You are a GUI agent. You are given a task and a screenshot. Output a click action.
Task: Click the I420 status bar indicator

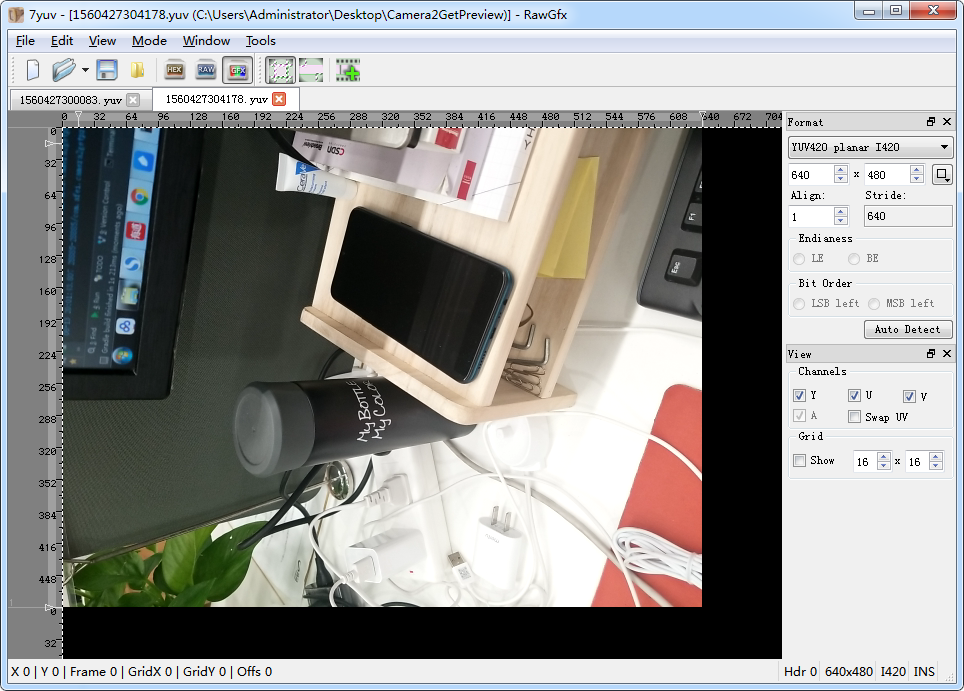[x=893, y=671]
